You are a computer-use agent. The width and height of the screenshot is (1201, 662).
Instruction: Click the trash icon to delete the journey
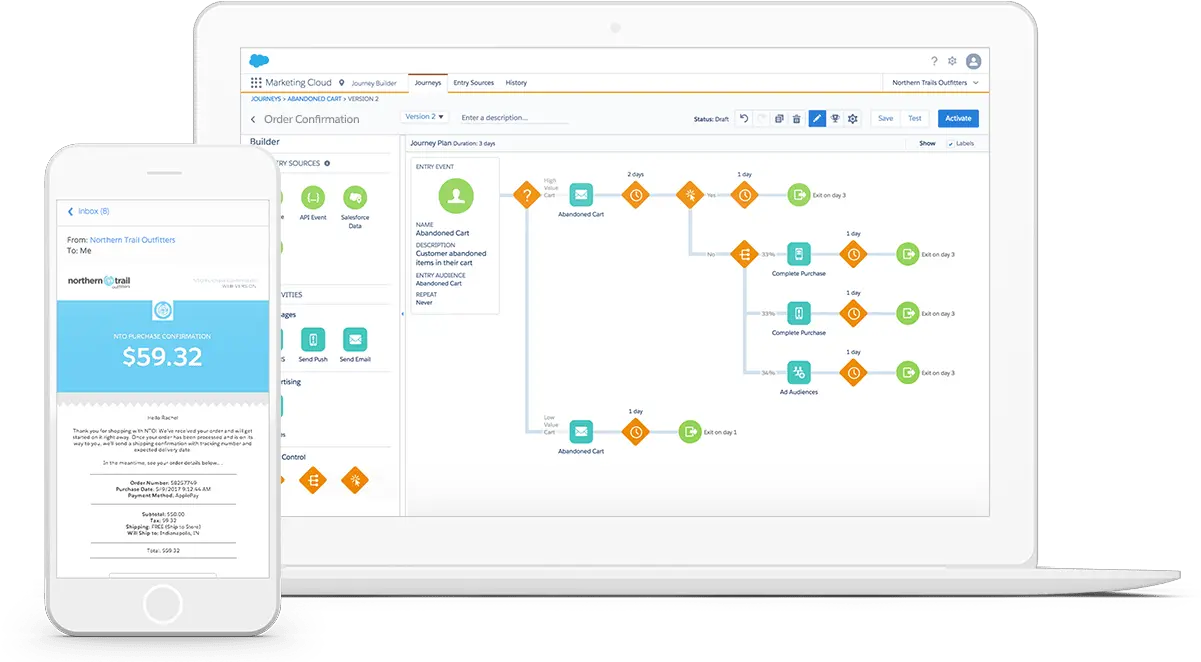click(796, 118)
